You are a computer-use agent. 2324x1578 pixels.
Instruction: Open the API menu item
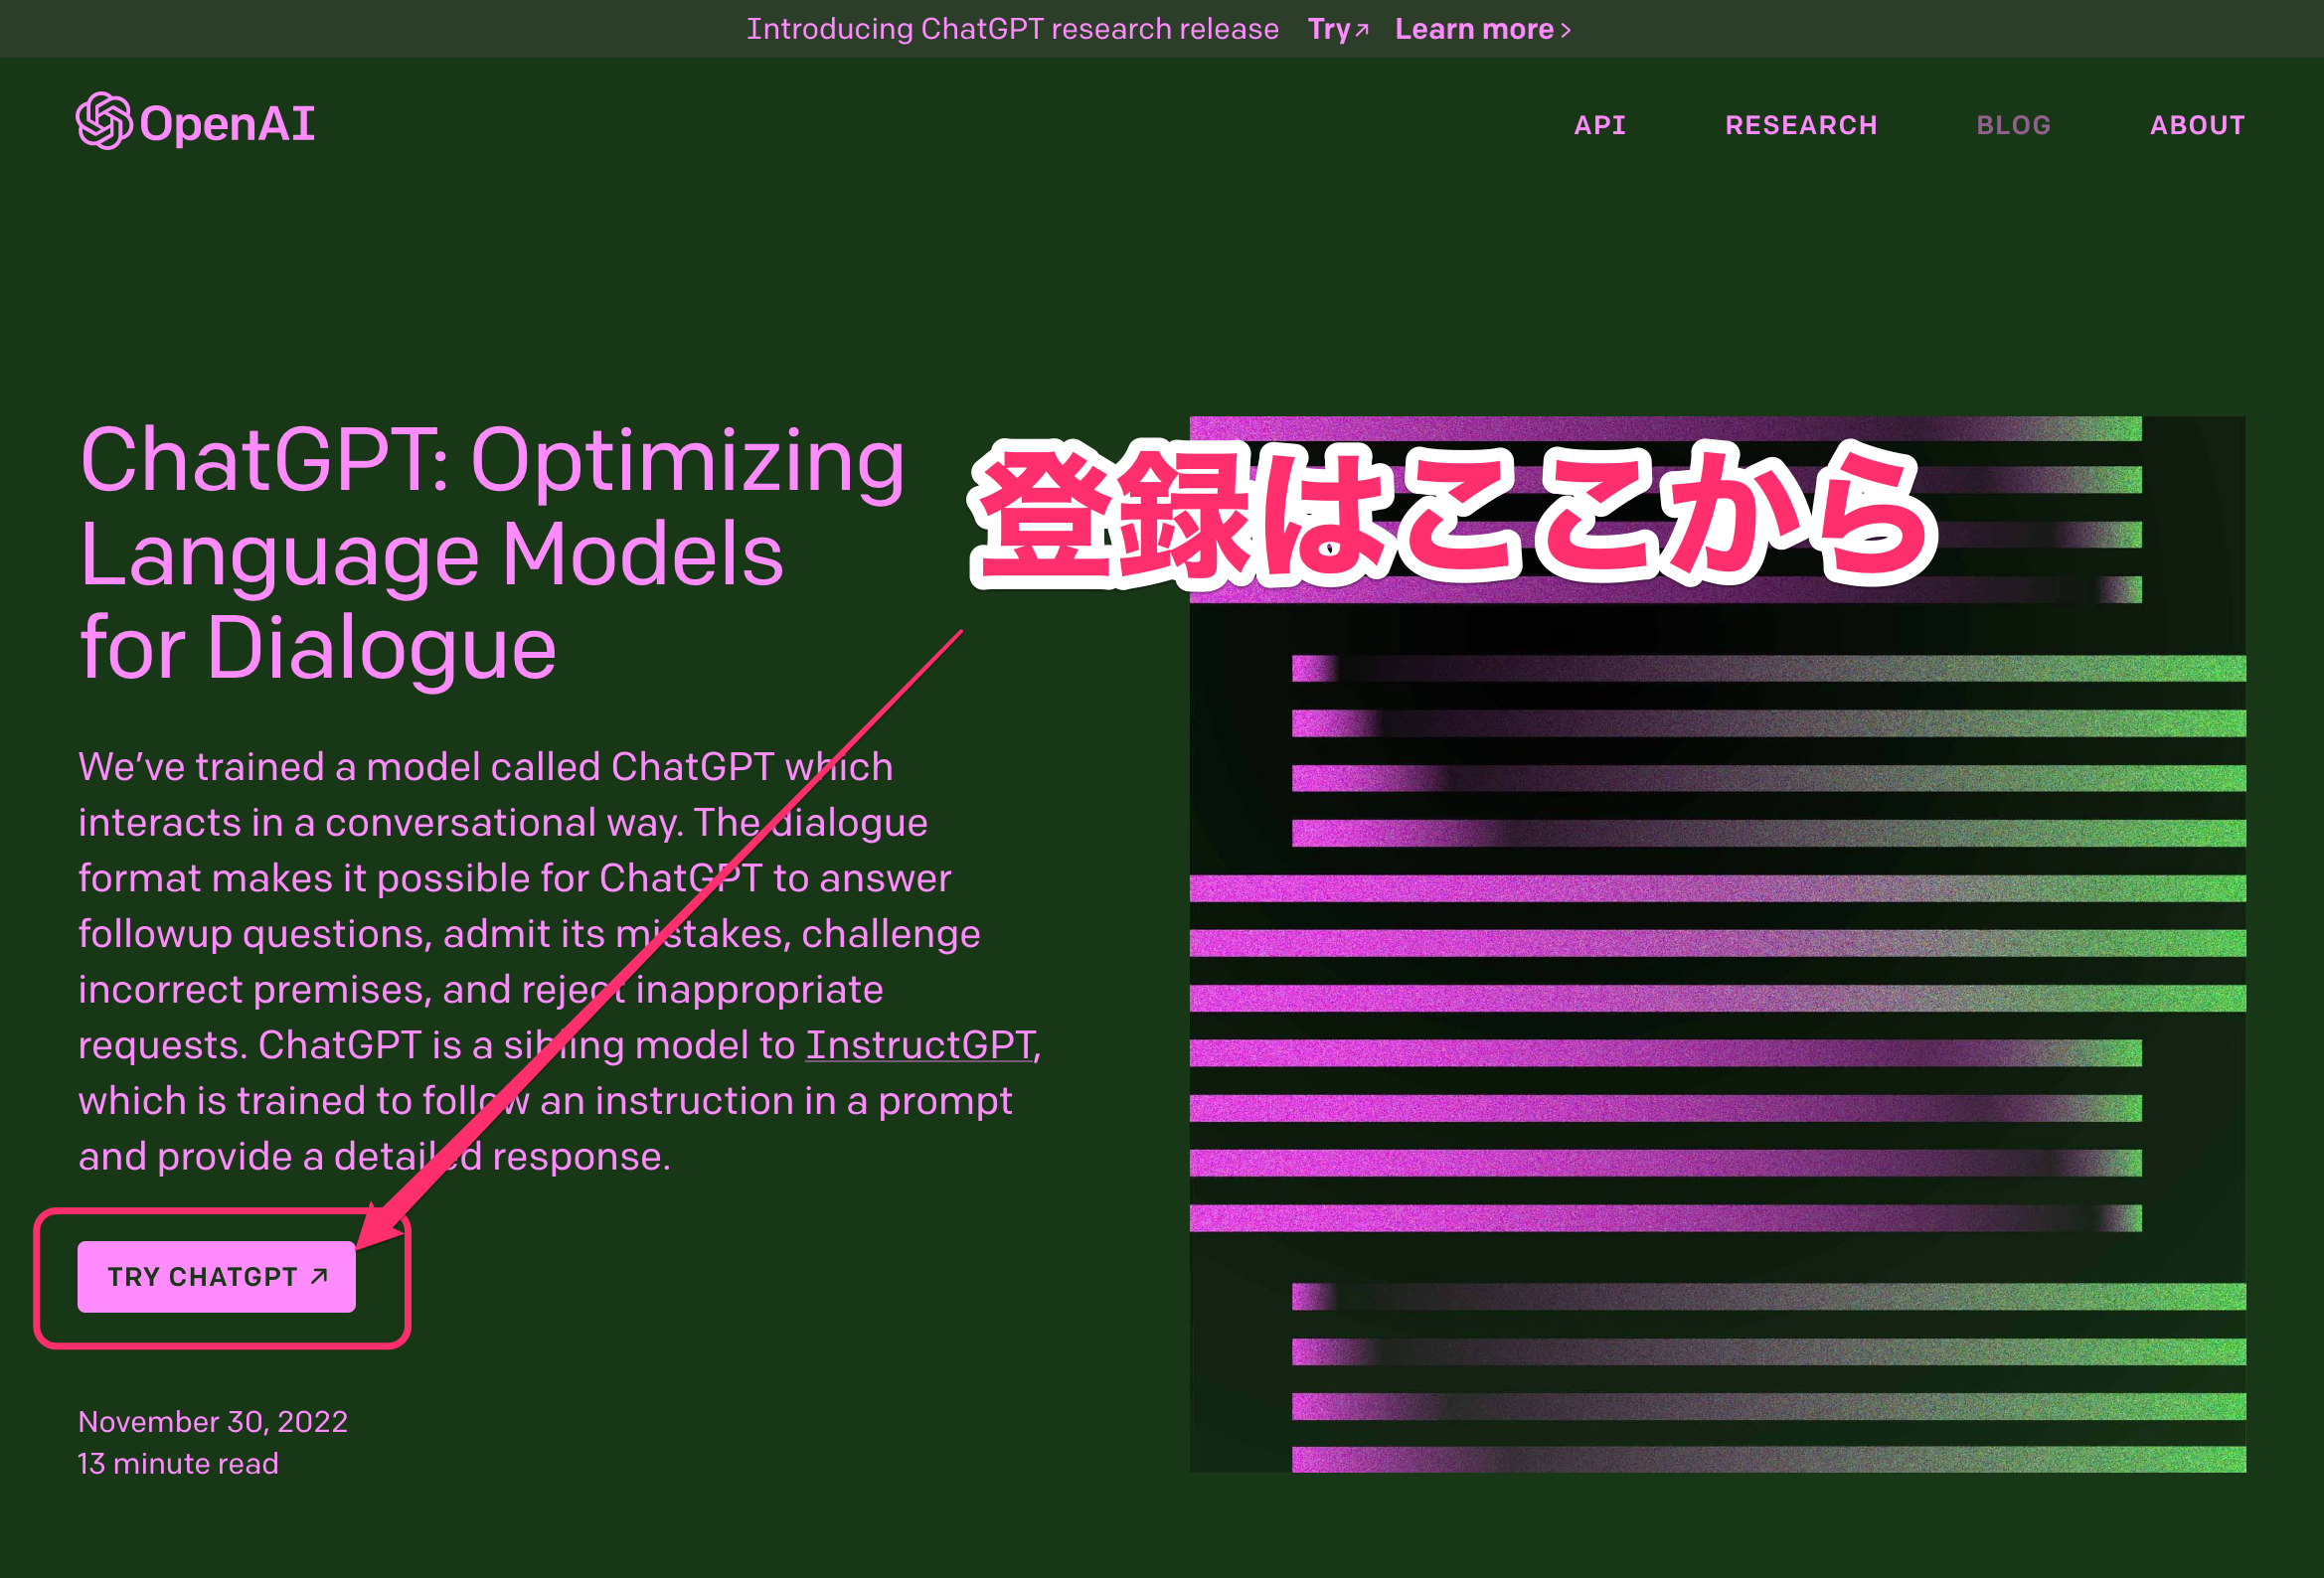point(1599,125)
